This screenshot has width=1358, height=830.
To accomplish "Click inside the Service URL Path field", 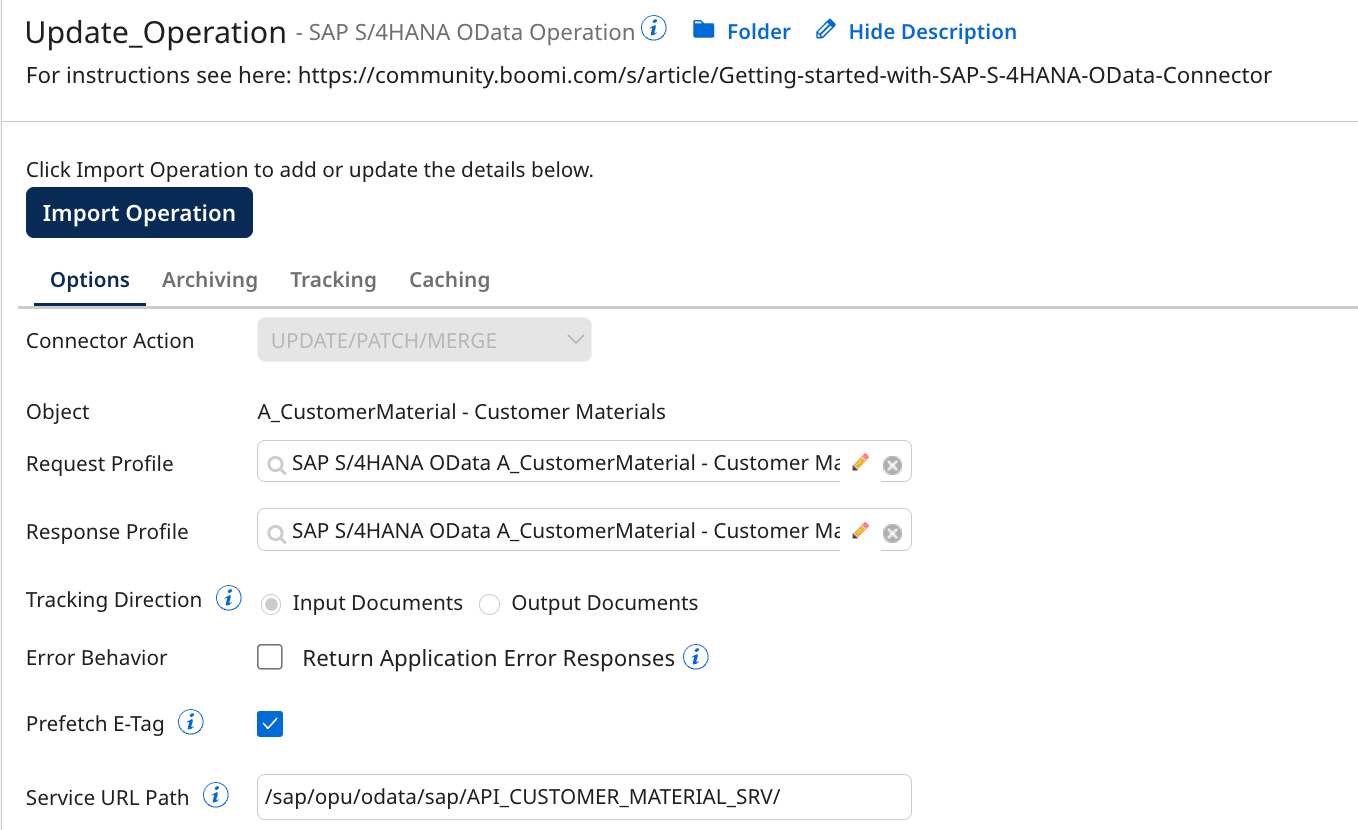I will click(584, 797).
